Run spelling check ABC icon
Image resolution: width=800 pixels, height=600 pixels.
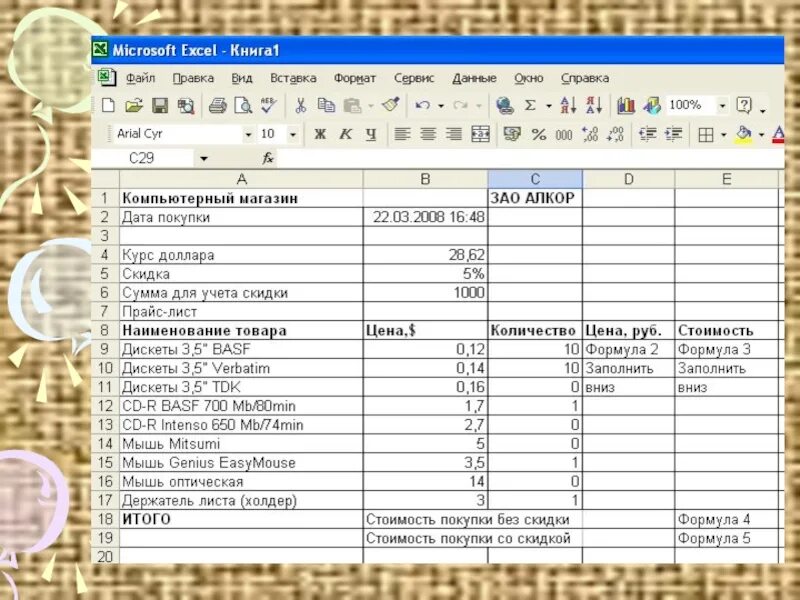click(x=268, y=106)
